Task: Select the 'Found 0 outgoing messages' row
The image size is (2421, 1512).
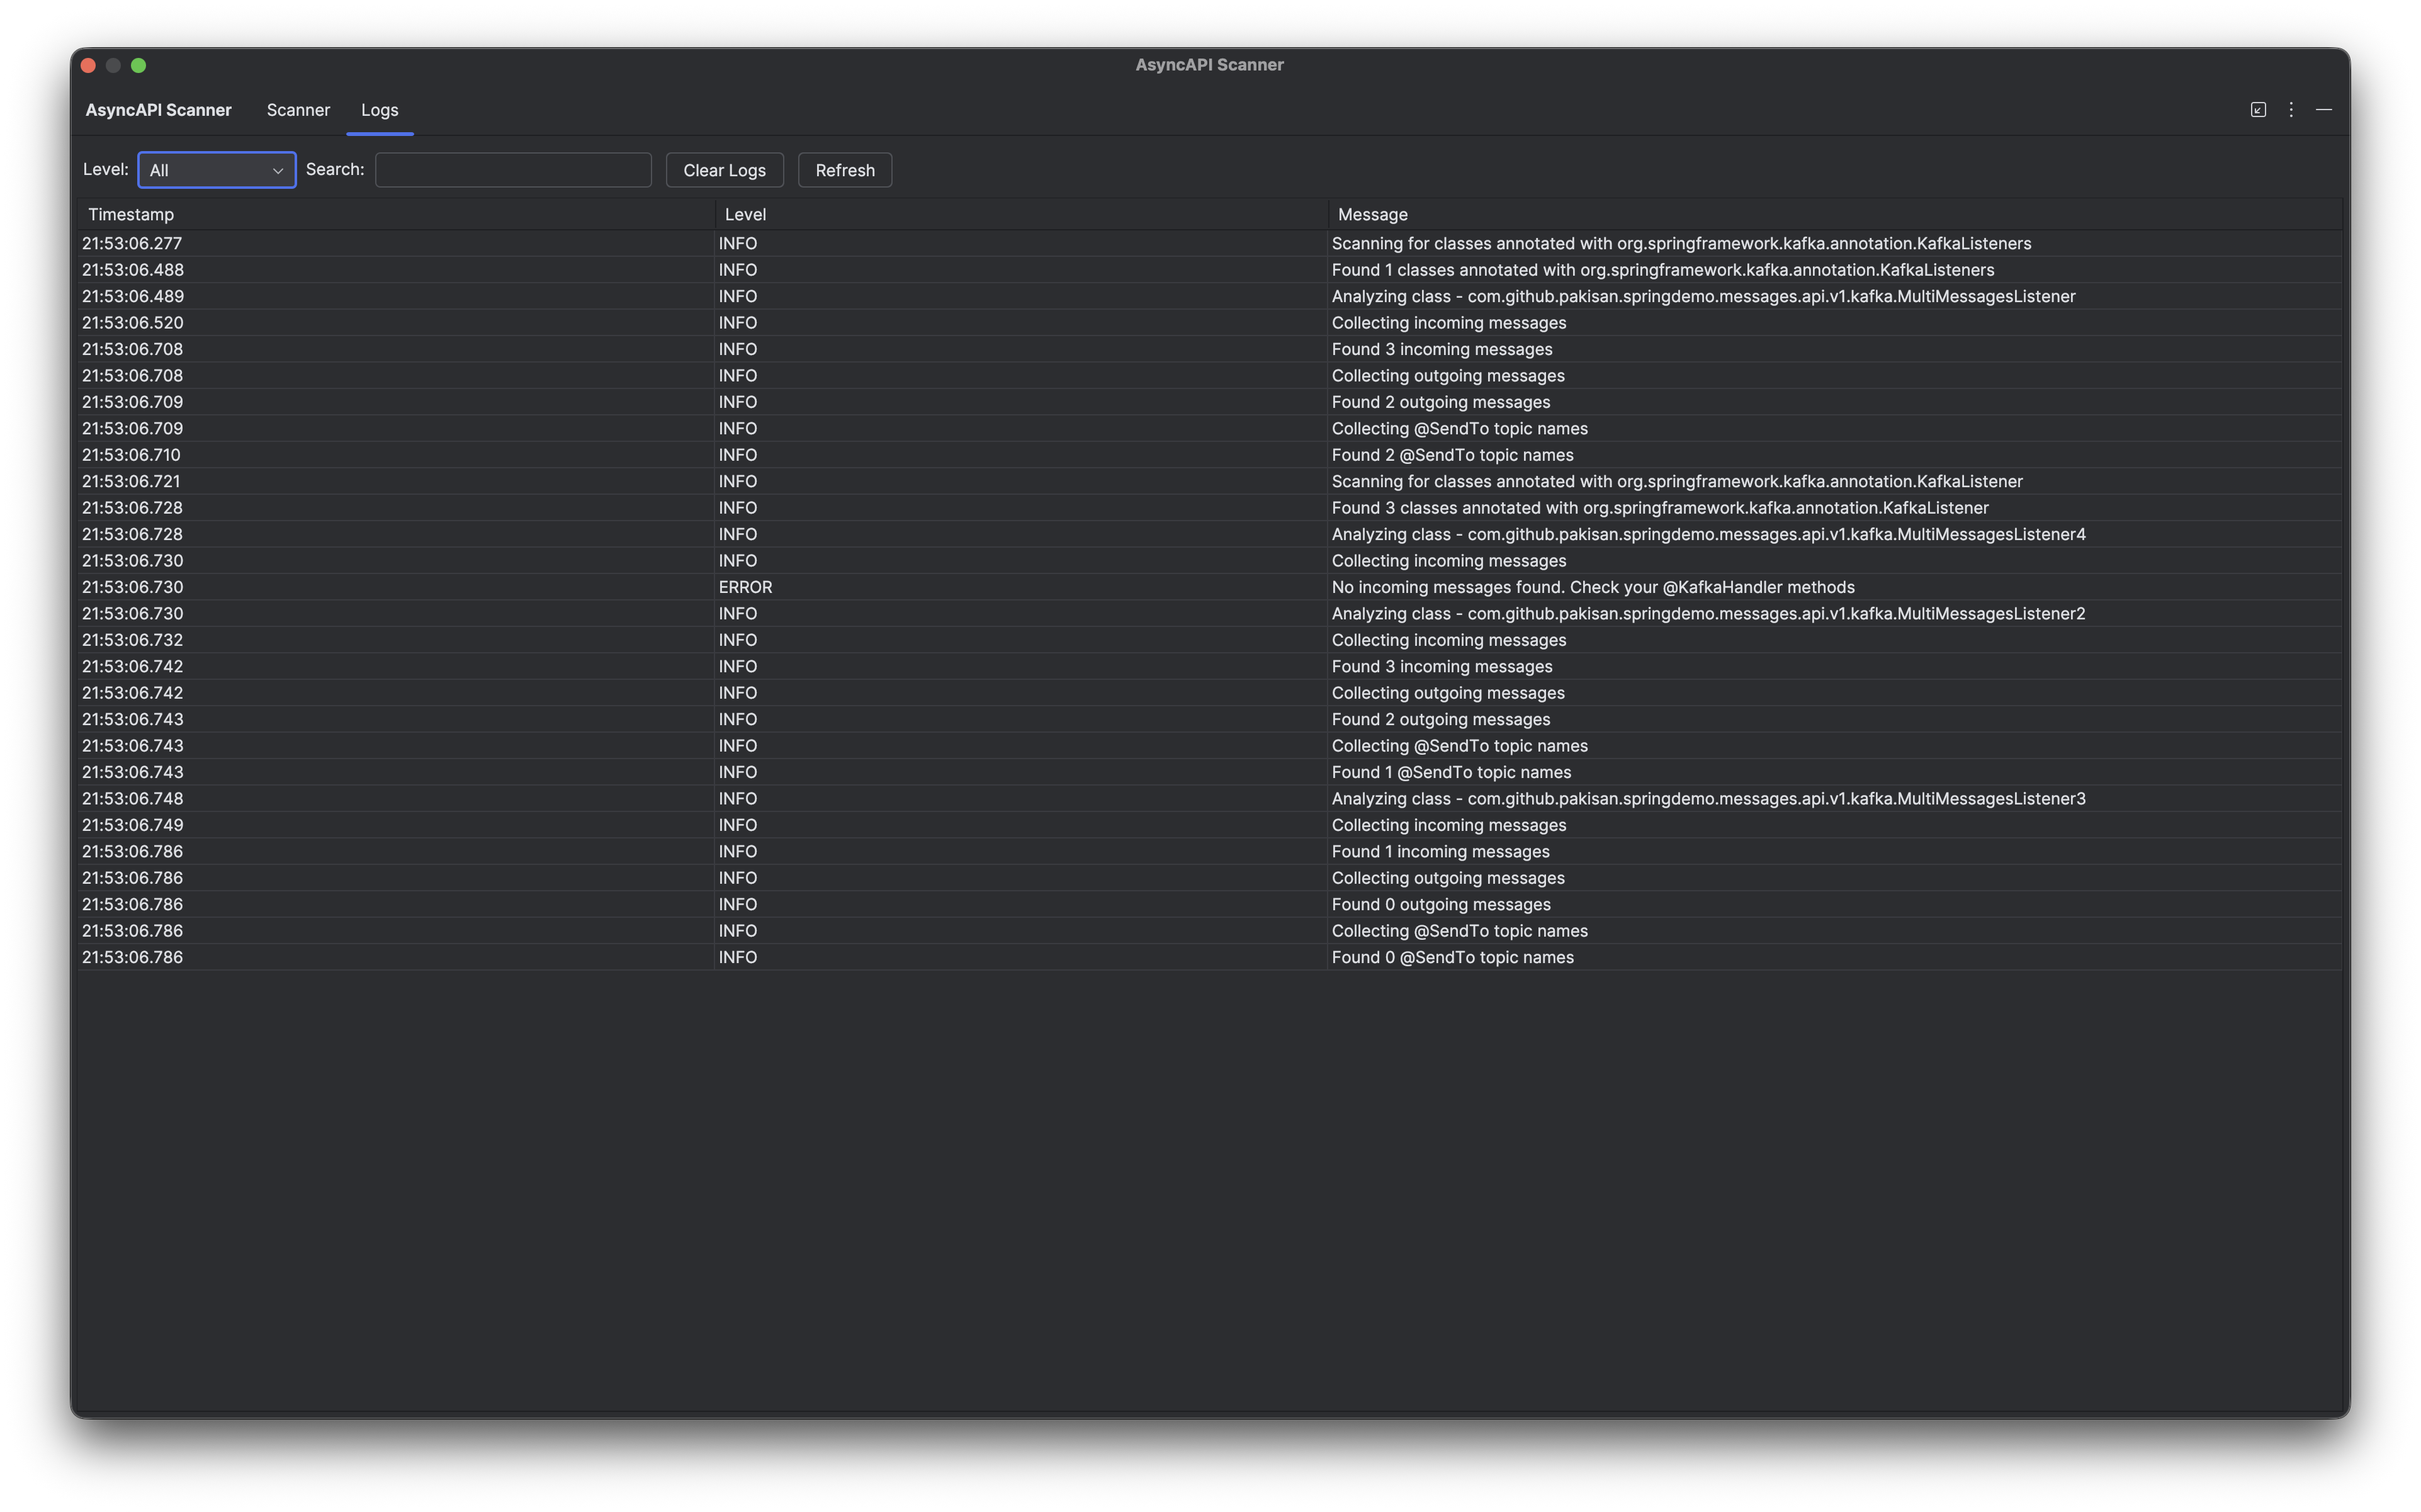Action: coord(1441,904)
